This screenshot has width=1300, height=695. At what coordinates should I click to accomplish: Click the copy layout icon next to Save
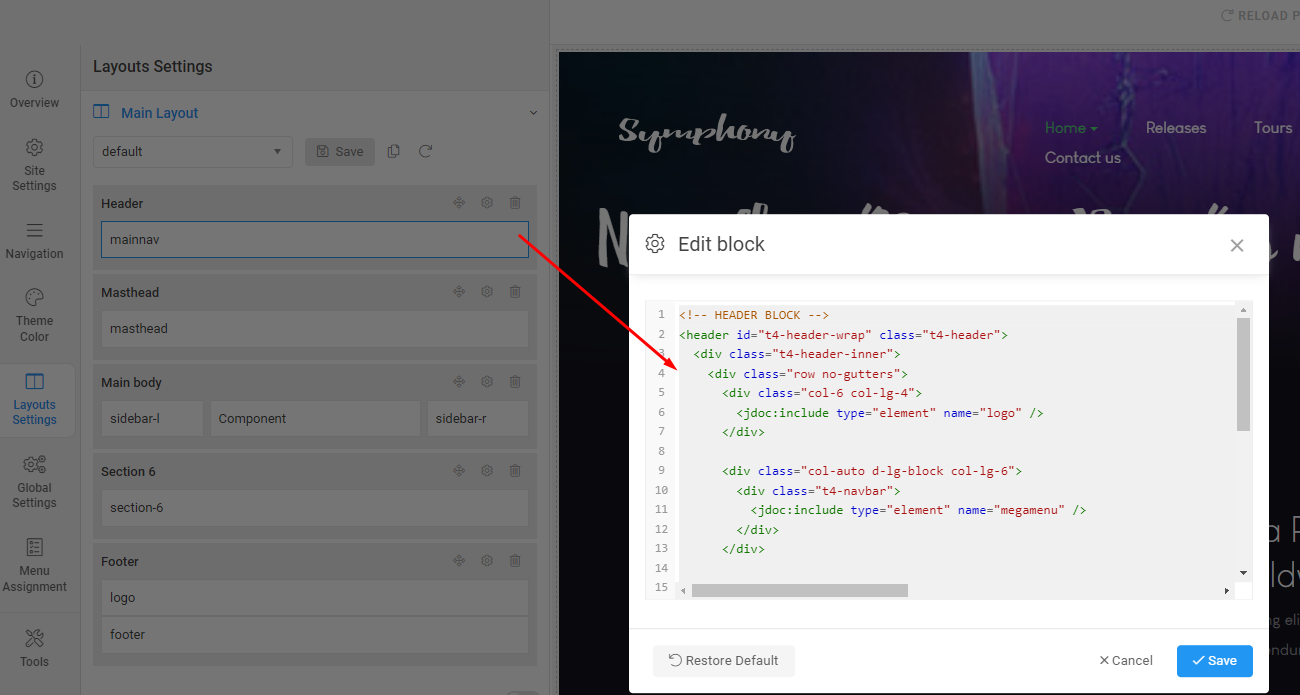[x=394, y=151]
